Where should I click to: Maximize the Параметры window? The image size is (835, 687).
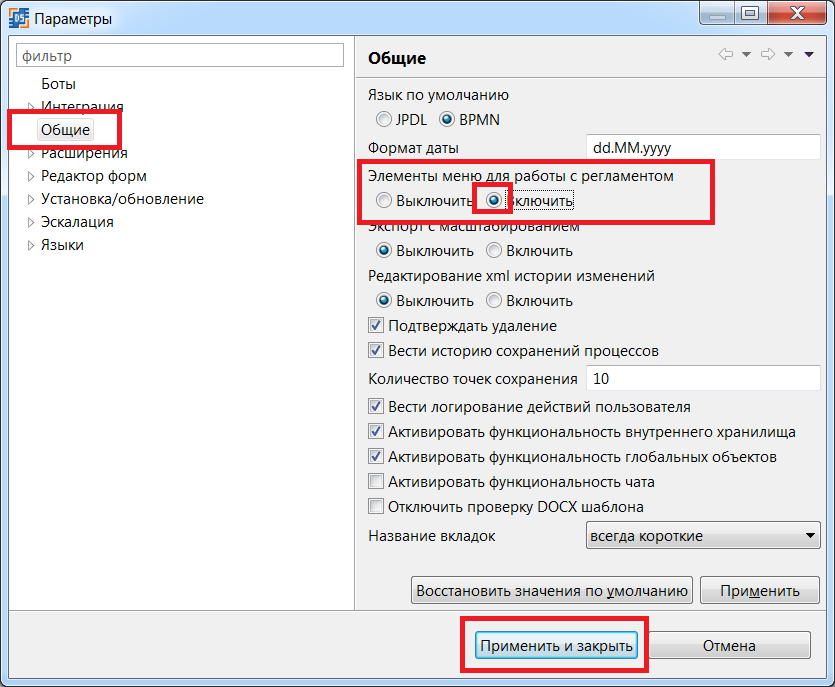click(x=750, y=13)
